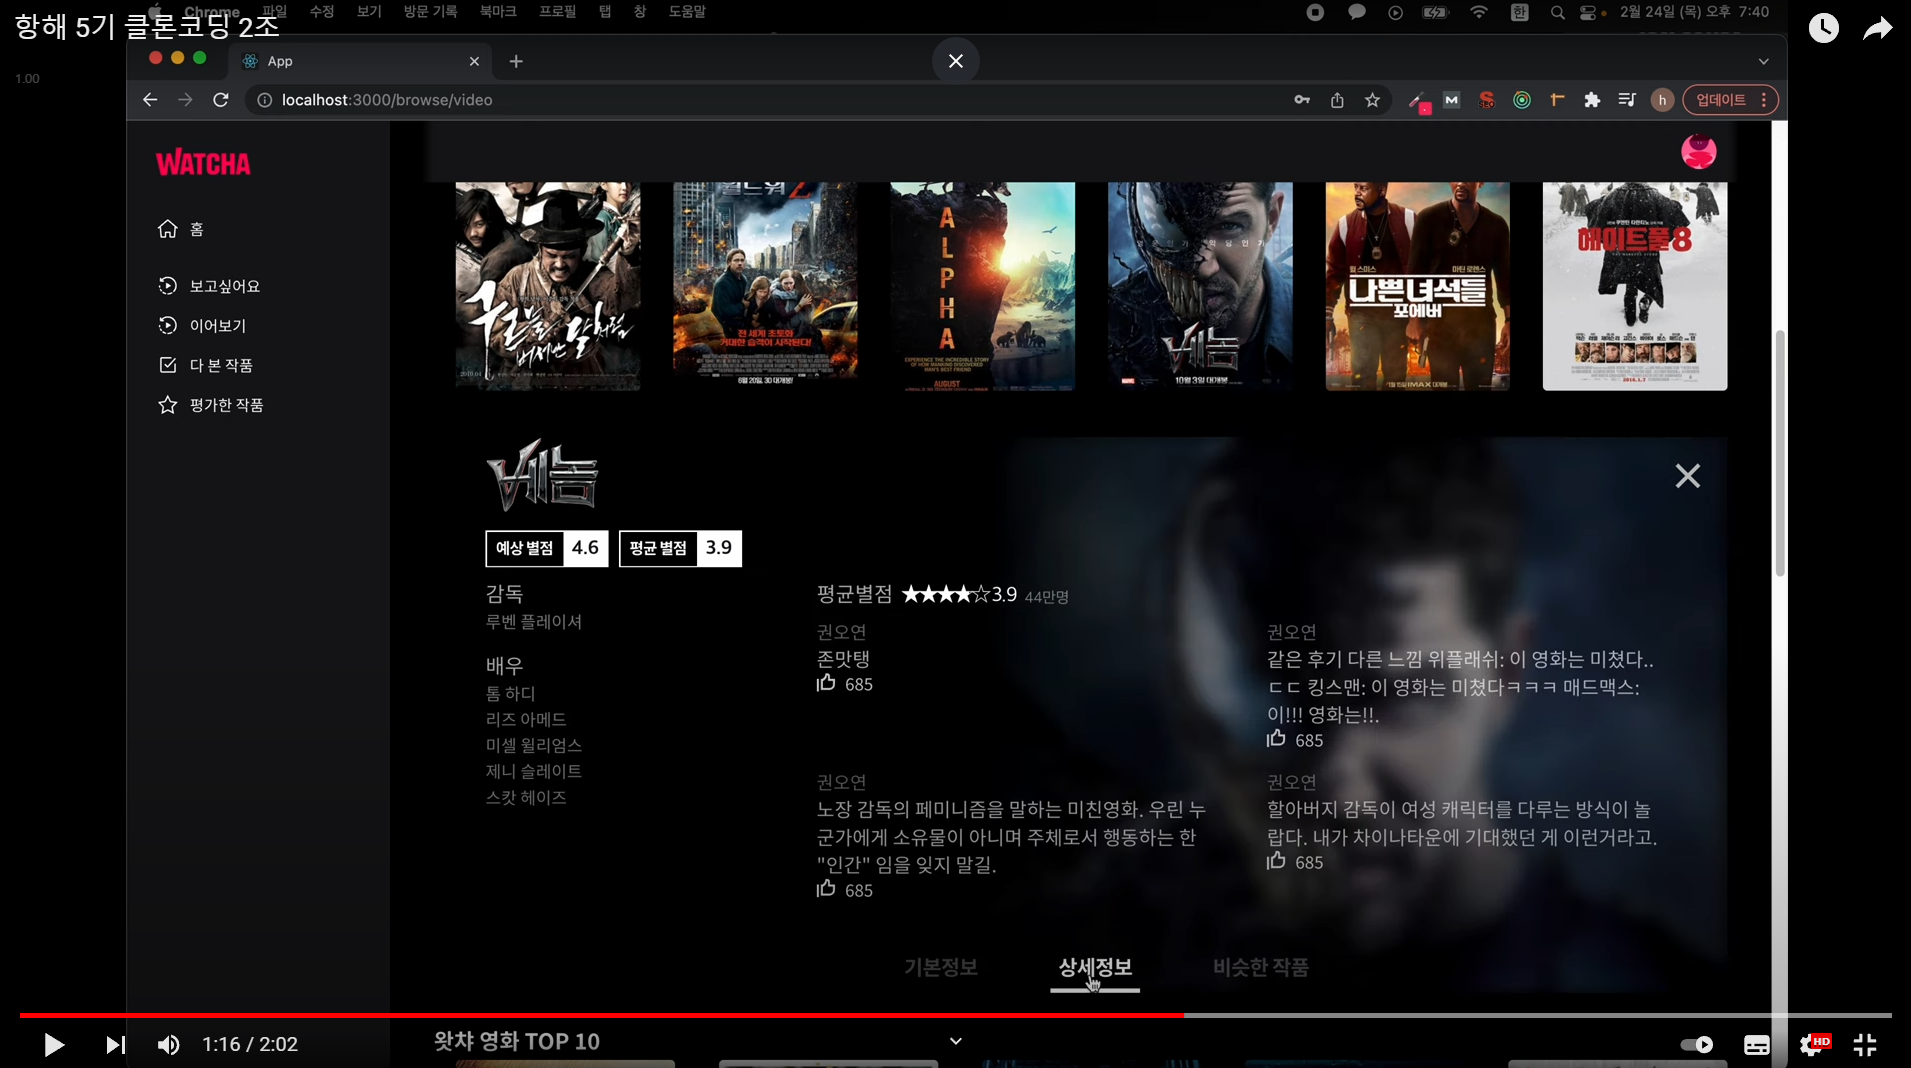Screen dimensions: 1911x1068
Task: Go forward in the browser
Action: [185, 100]
